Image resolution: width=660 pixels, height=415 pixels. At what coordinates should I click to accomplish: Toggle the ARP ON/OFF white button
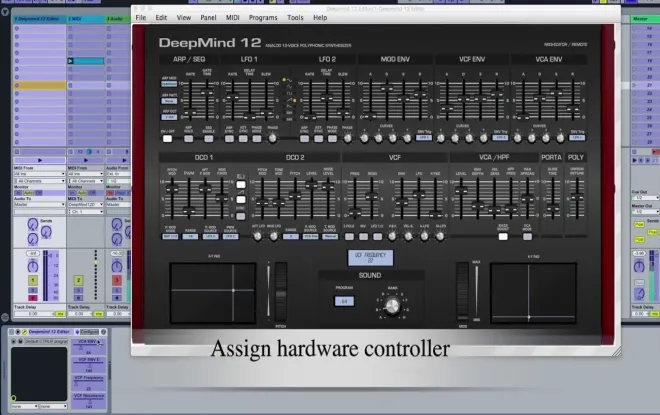[168, 138]
